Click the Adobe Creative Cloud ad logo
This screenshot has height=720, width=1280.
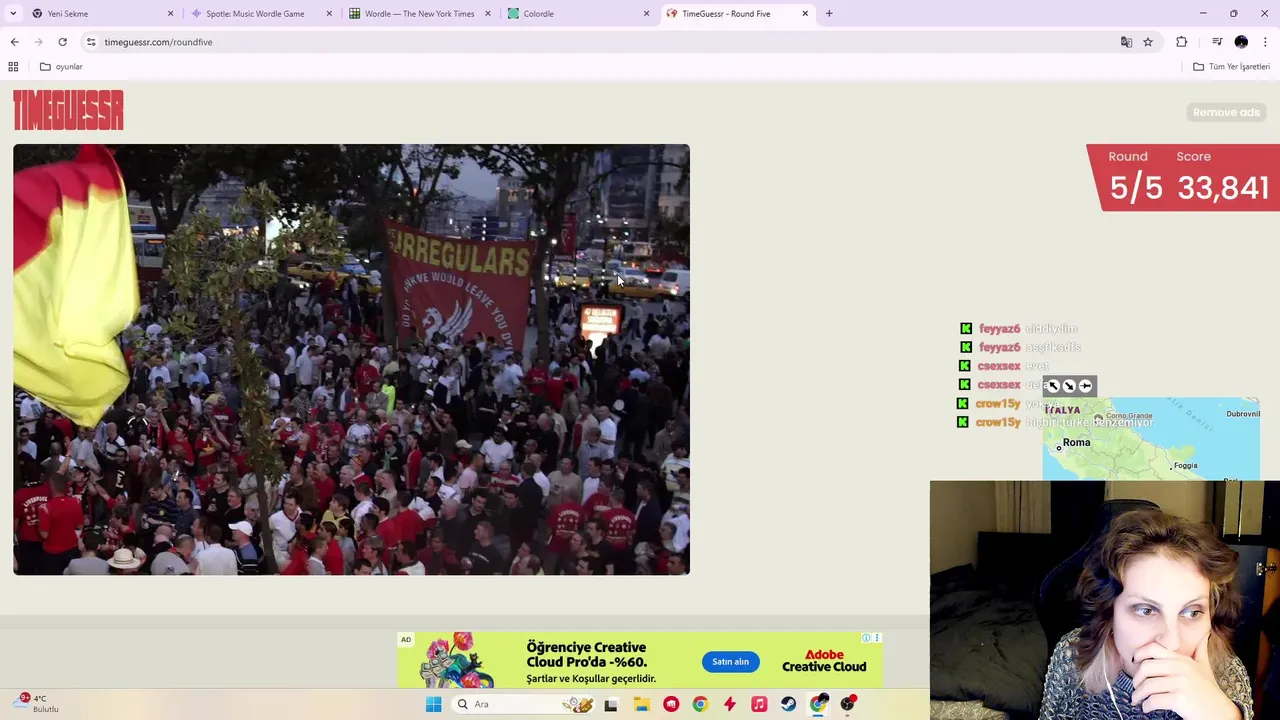[x=824, y=661]
